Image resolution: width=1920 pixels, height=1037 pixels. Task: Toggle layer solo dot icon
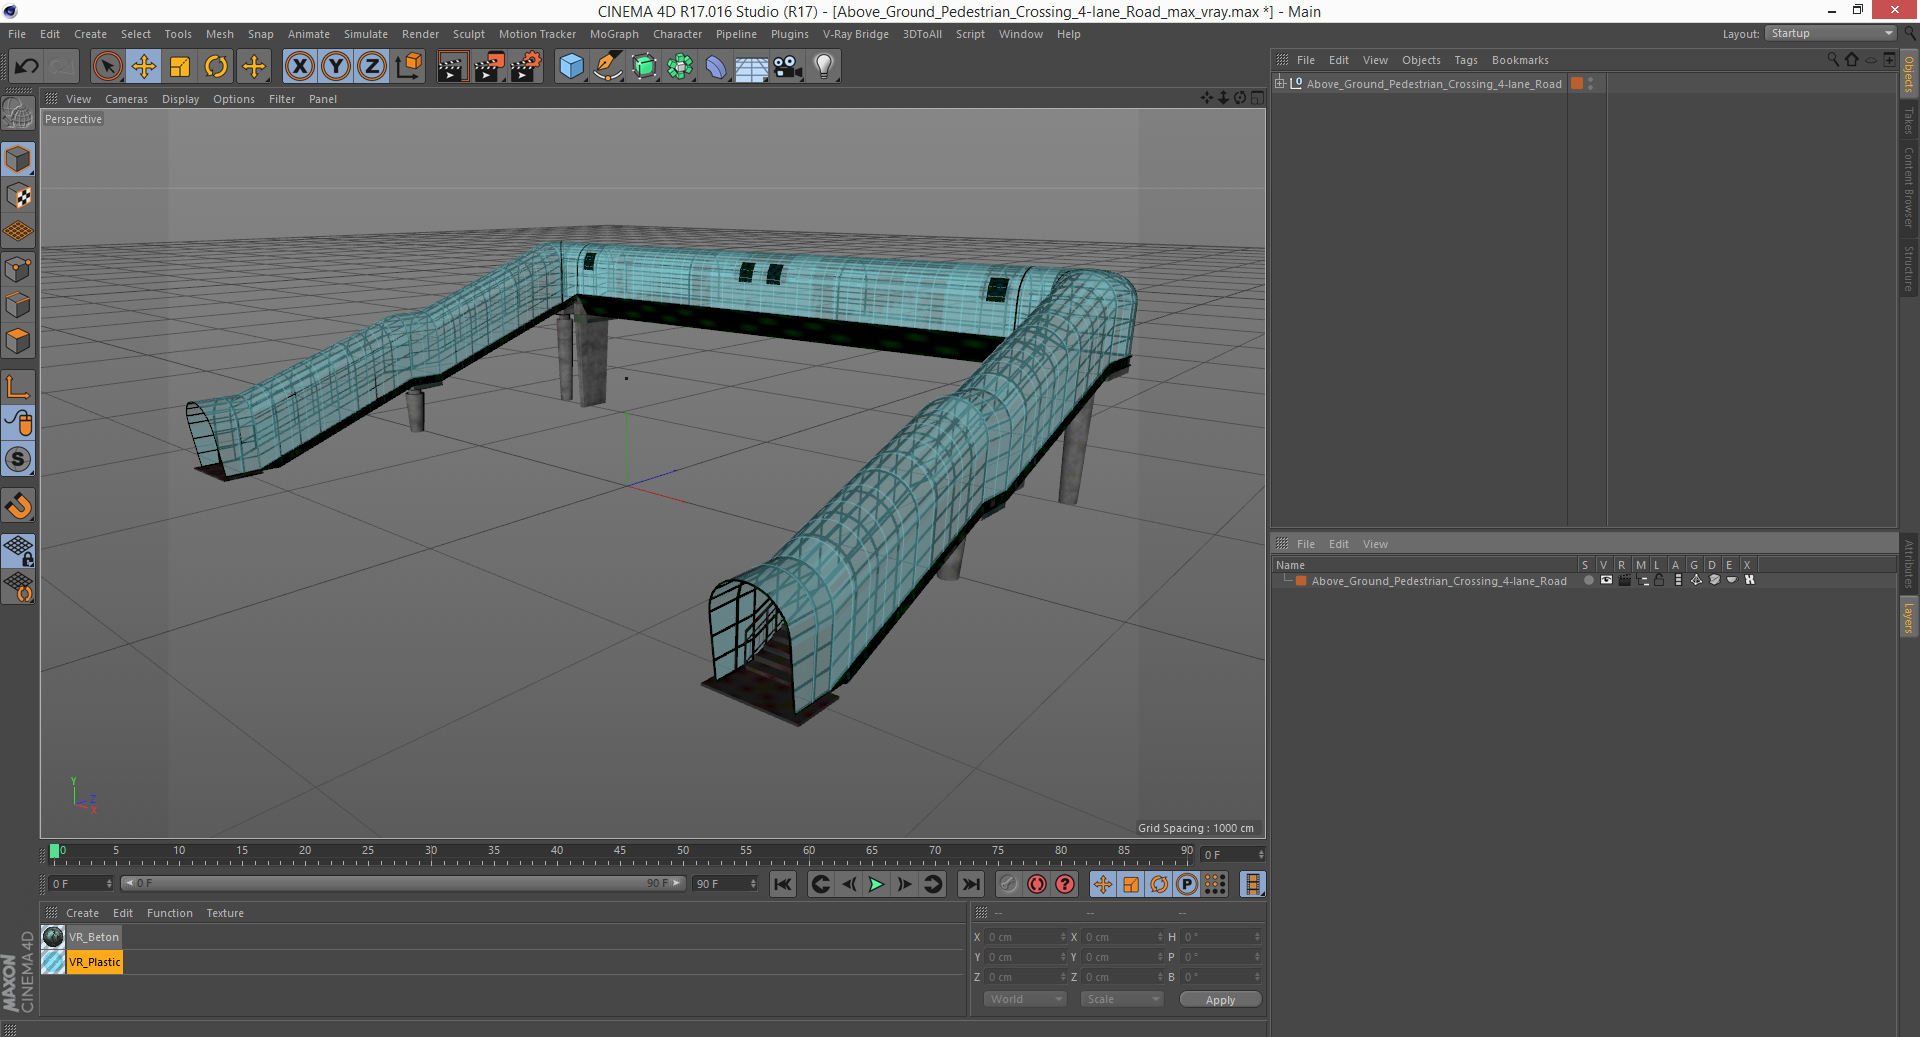[x=1588, y=580]
